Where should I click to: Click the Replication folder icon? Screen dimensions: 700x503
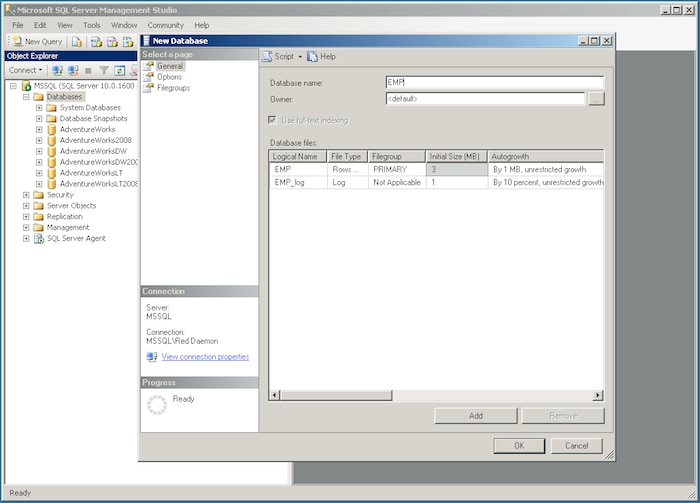click(x=39, y=216)
